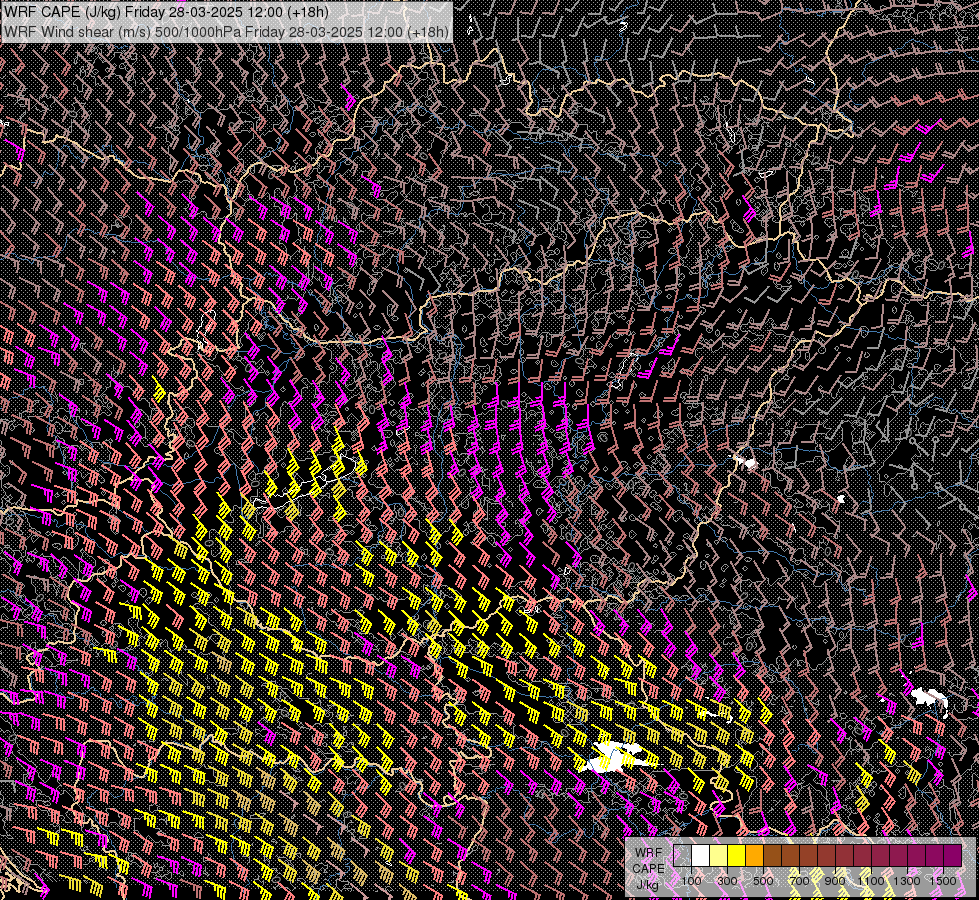Screen dimensions: 979x900
Task: Click the '1300' label in the legend
Action: tap(907, 881)
